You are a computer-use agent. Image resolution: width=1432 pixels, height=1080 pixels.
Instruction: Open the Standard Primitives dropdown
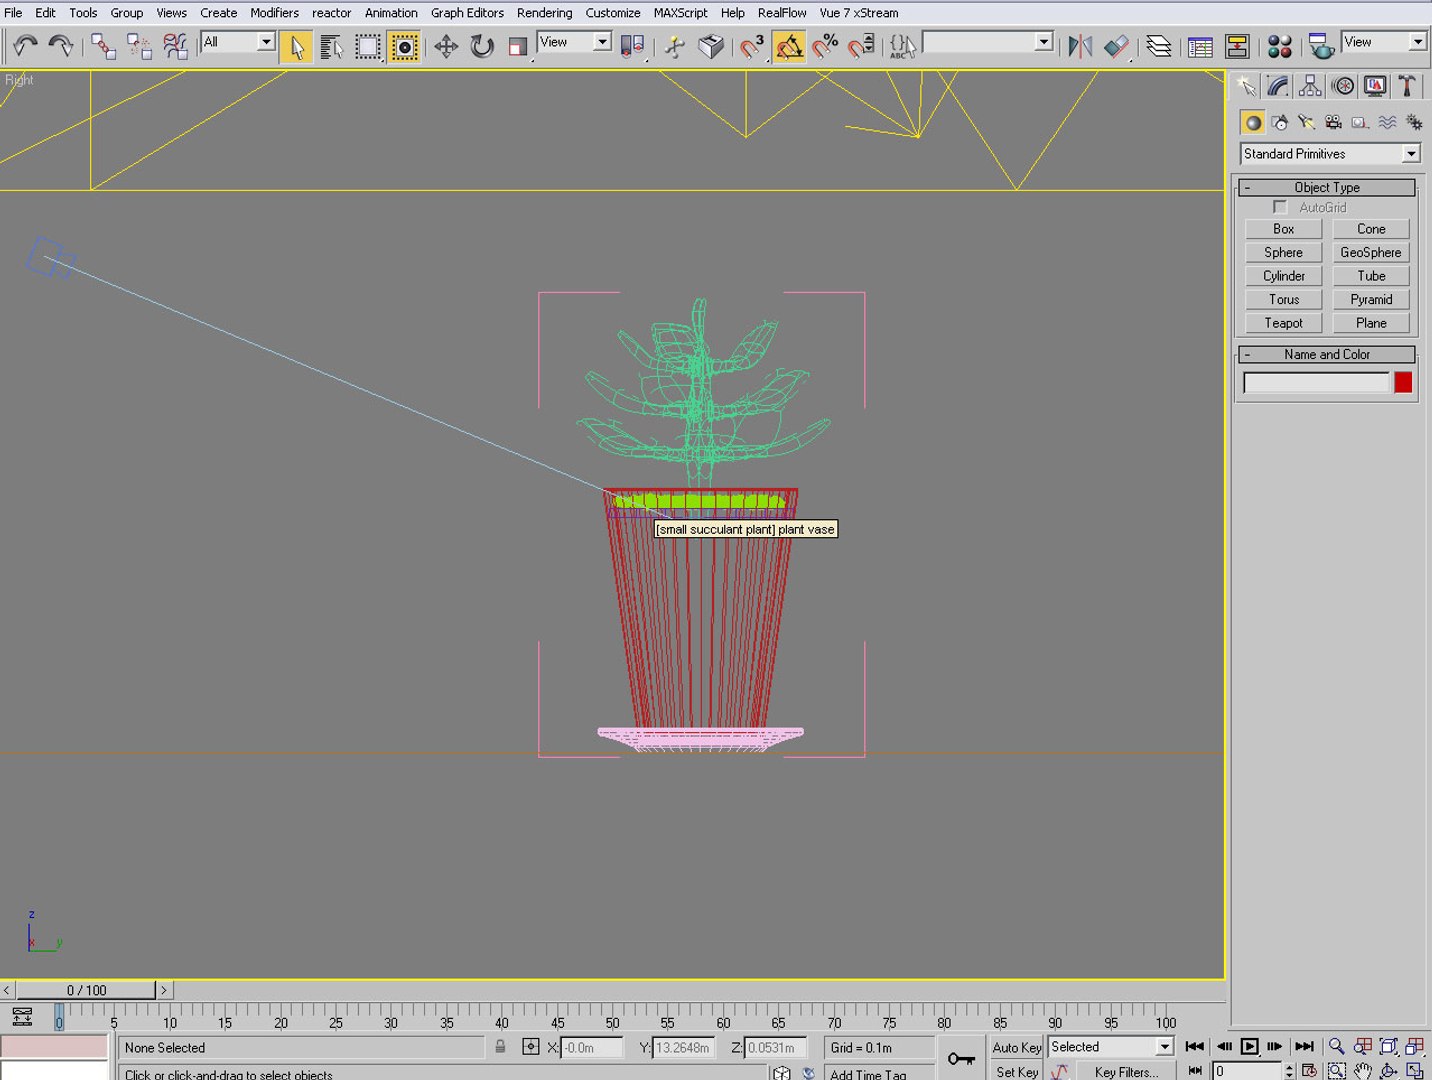pos(1330,154)
